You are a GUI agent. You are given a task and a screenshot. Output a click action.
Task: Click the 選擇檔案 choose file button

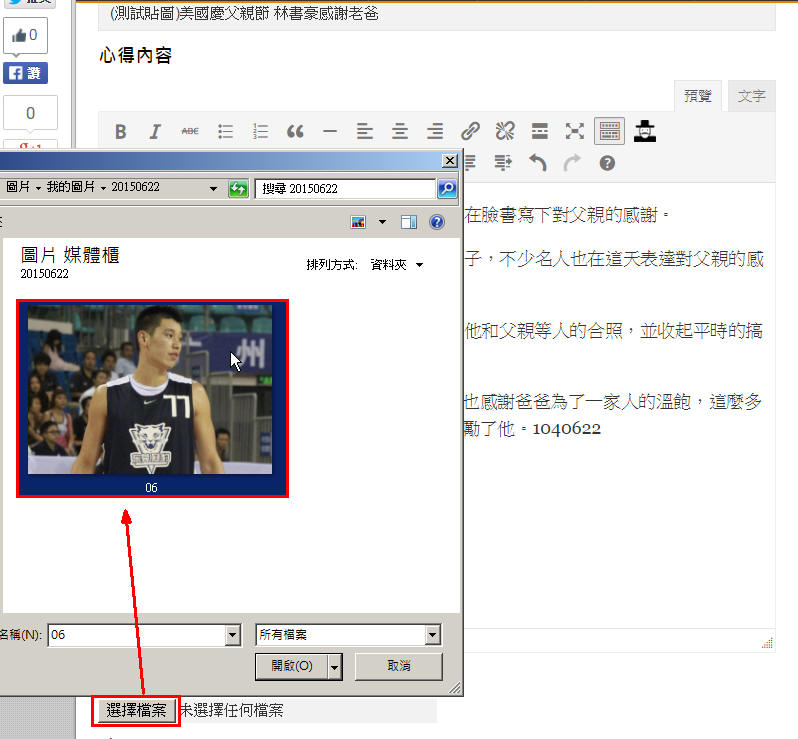coord(136,711)
